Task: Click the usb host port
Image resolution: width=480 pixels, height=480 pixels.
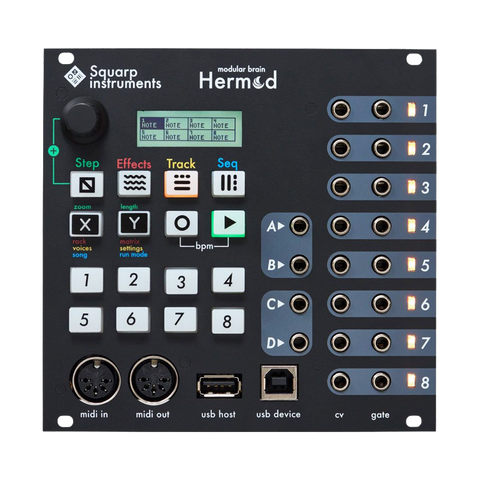Action: 219,386
